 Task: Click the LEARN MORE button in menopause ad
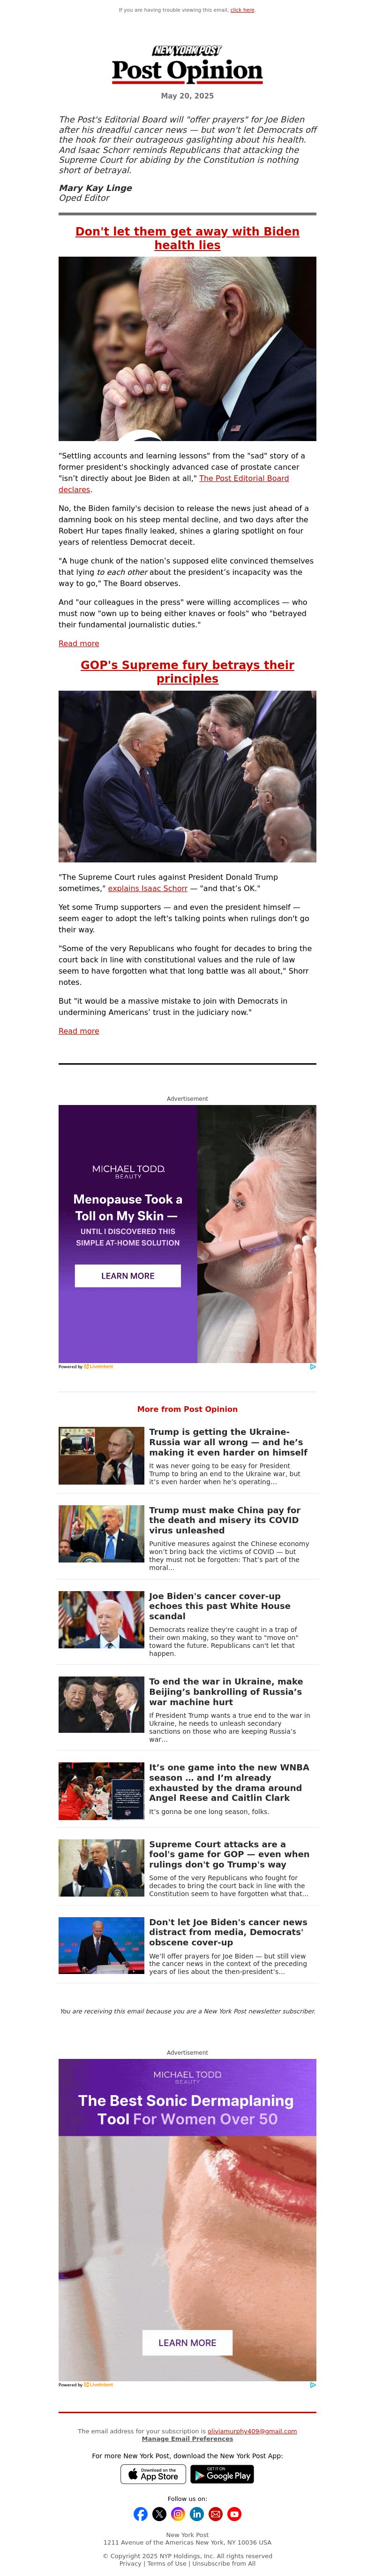(128, 1276)
